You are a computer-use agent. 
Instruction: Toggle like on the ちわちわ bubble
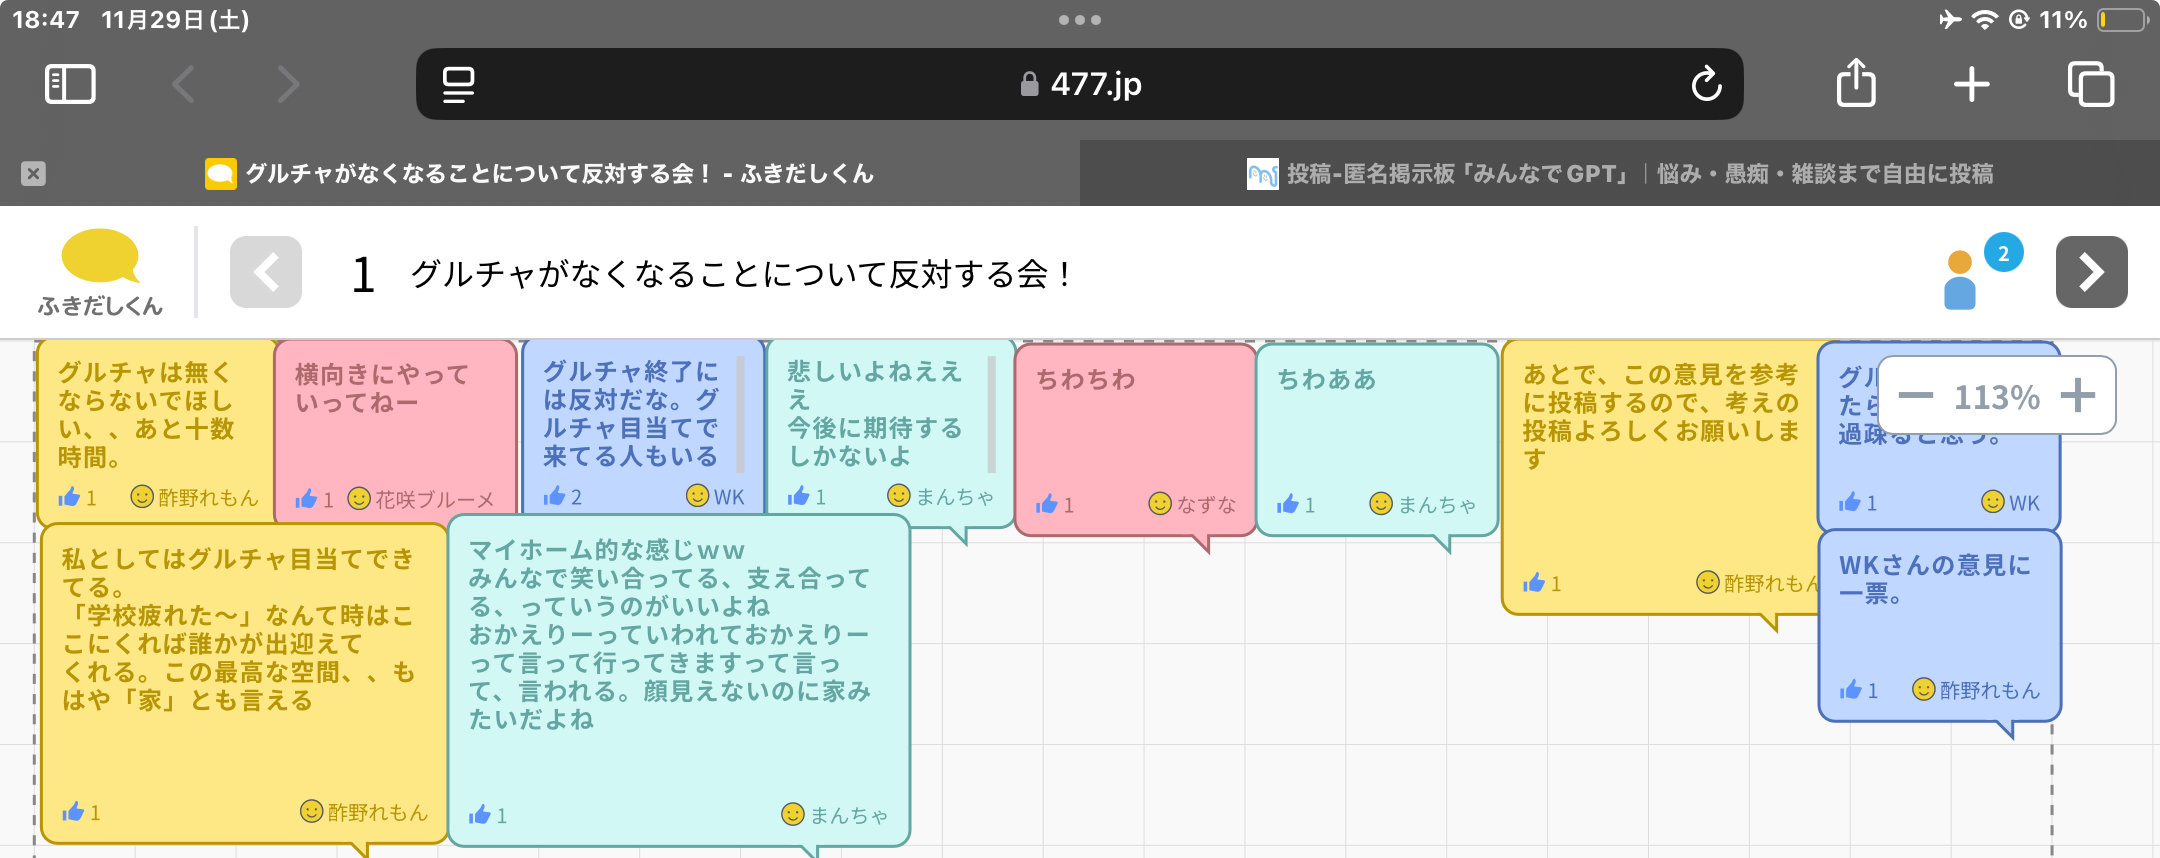pos(1047,504)
